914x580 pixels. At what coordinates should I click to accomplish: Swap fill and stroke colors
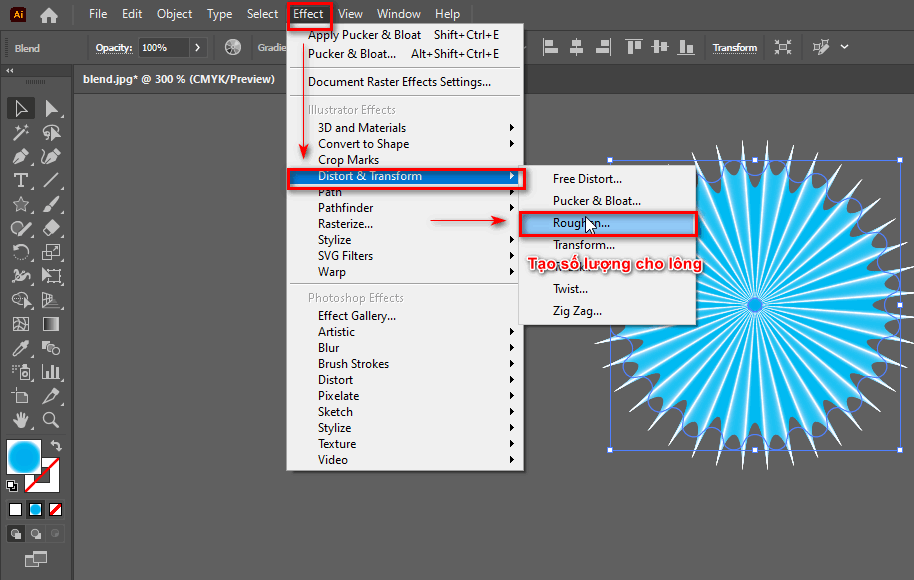(57, 446)
